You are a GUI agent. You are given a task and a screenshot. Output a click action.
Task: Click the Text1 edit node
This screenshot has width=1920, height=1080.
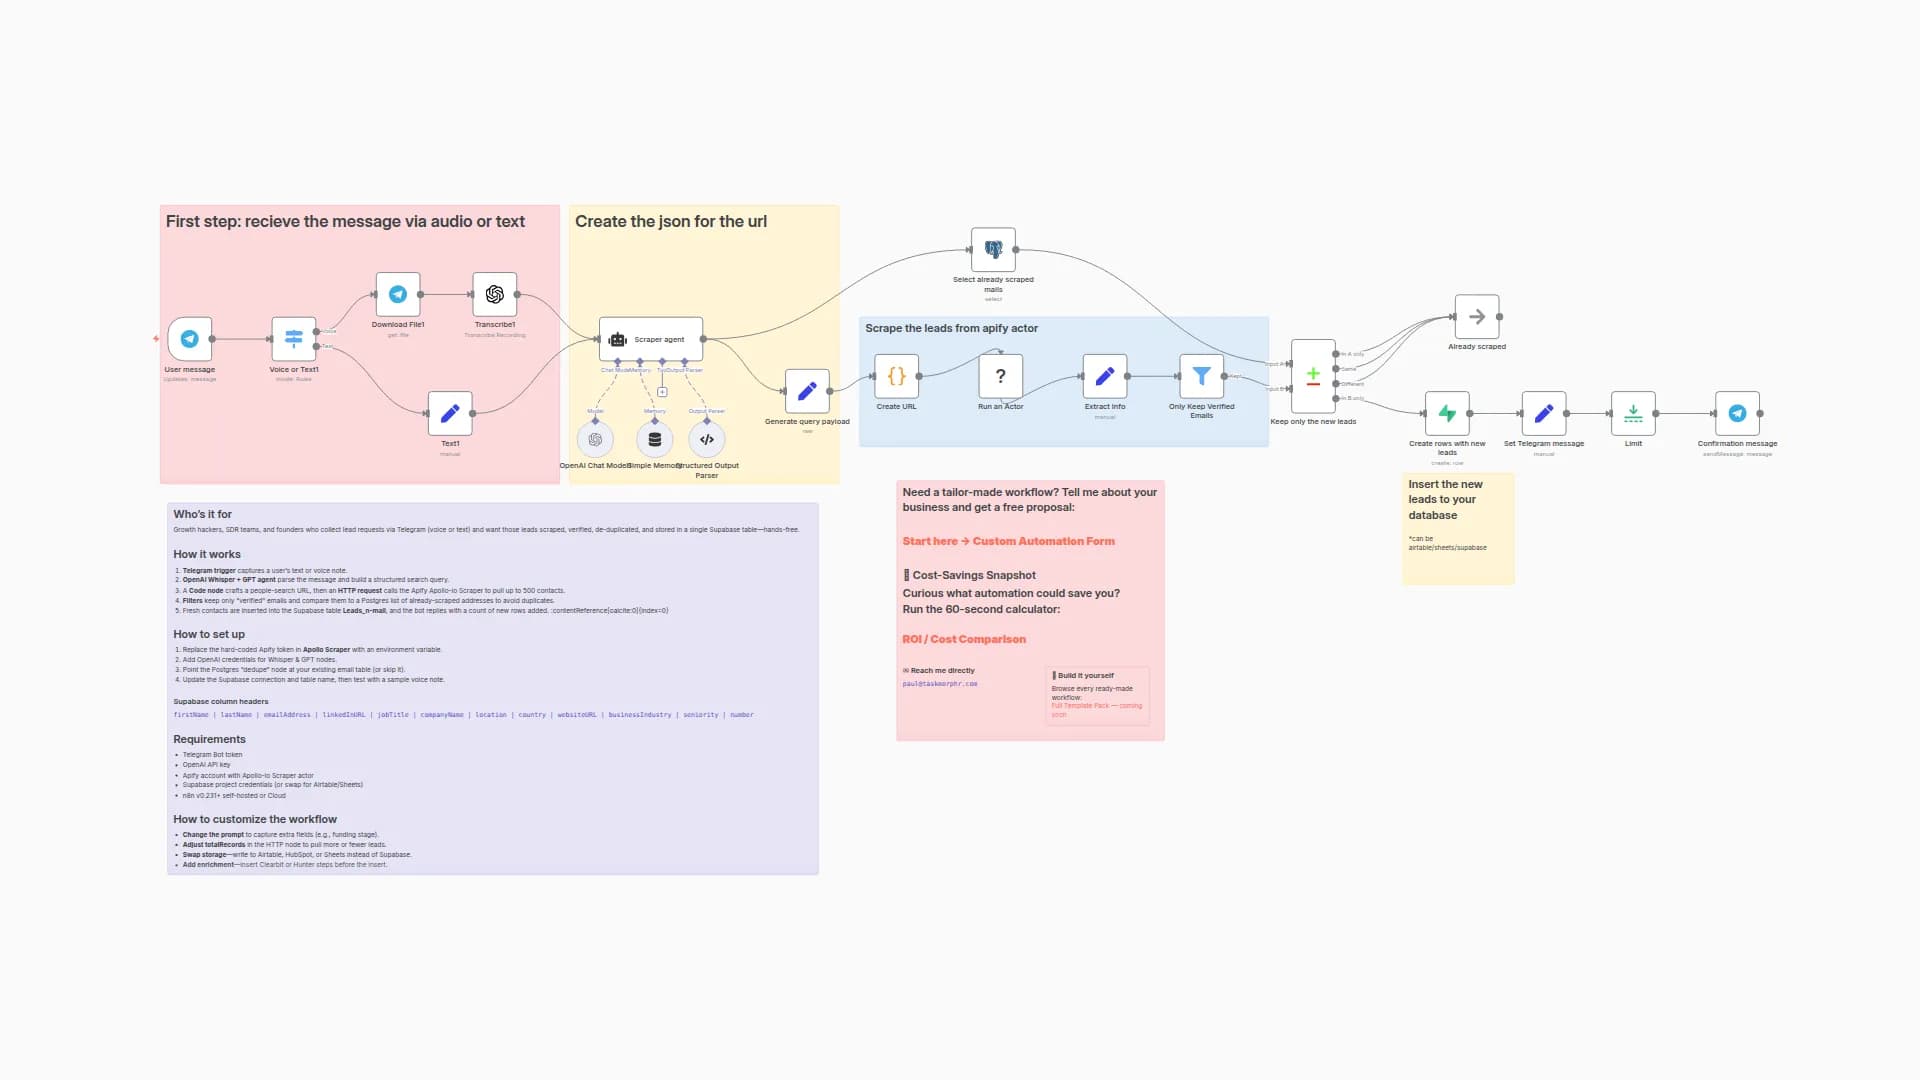450,413
